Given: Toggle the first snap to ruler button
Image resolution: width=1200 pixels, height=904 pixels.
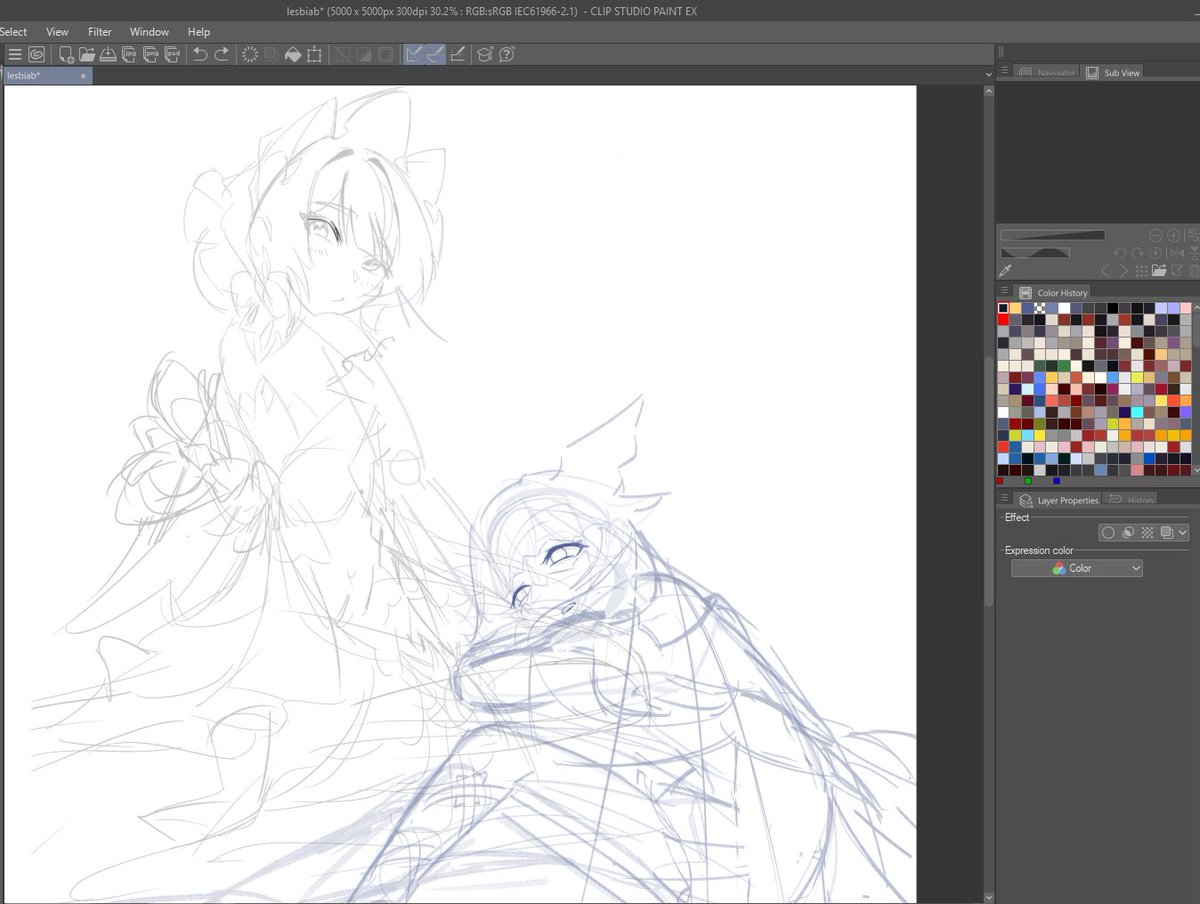Looking at the screenshot, I should click(x=414, y=54).
